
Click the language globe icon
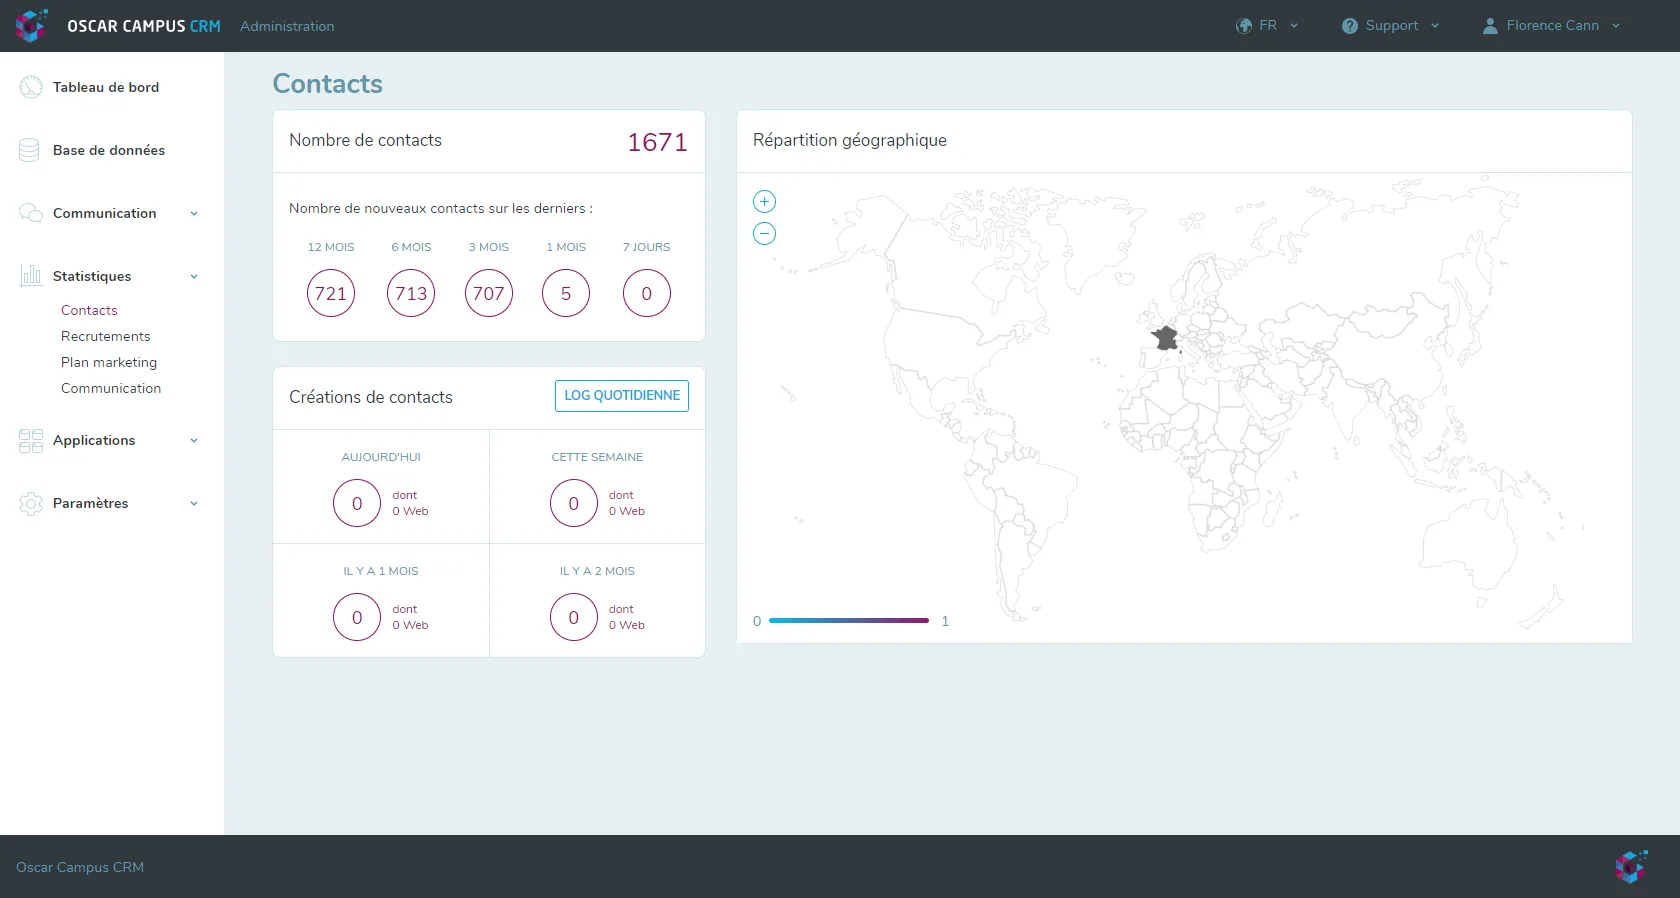coord(1244,26)
